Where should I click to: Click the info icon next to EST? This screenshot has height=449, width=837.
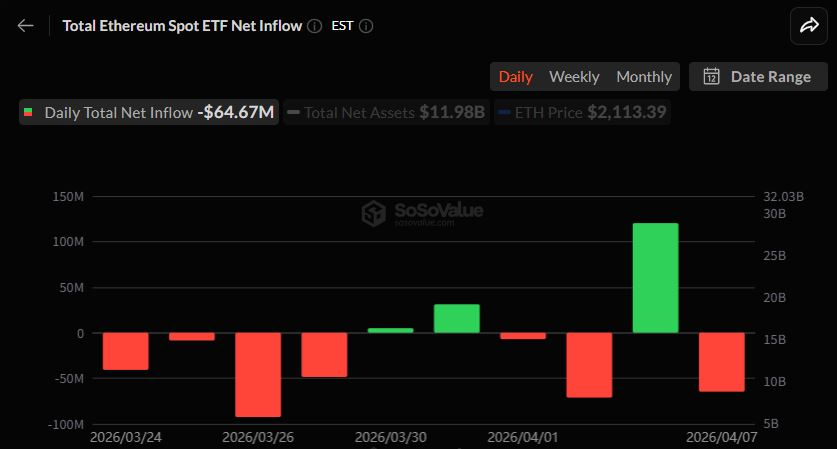(x=366, y=26)
